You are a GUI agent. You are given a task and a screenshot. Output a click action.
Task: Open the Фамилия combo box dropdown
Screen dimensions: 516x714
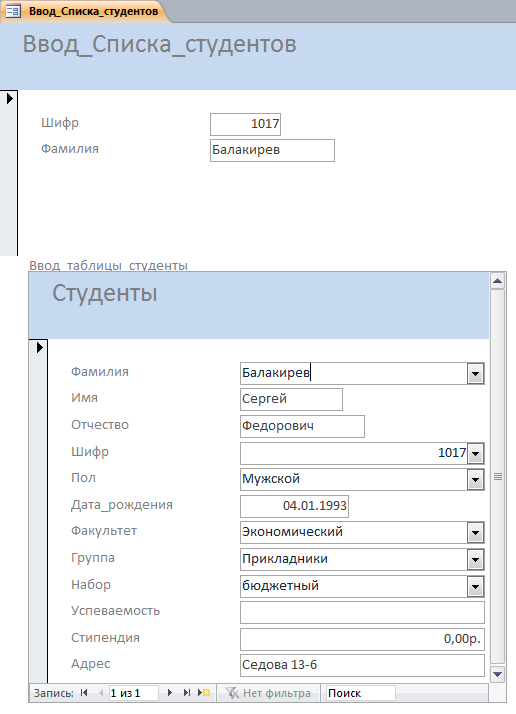click(475, 374)
